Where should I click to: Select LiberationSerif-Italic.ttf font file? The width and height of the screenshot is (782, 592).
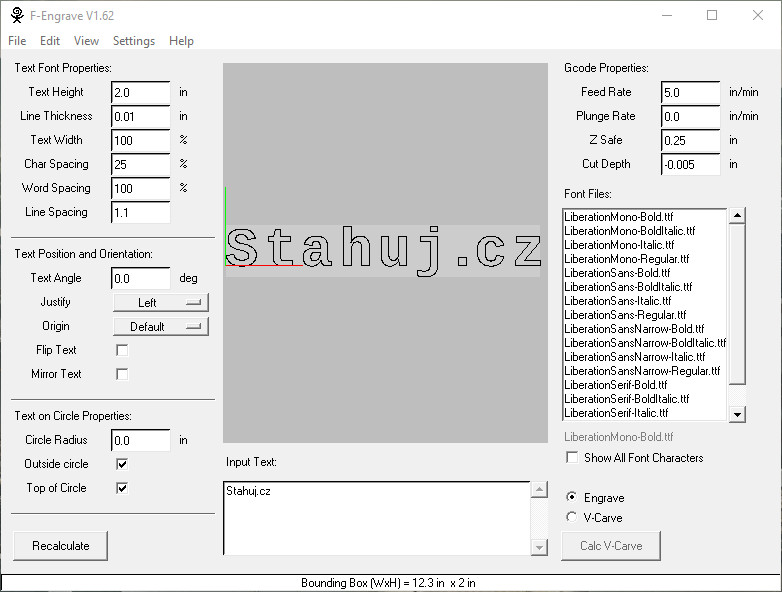[x=644, y=412]
